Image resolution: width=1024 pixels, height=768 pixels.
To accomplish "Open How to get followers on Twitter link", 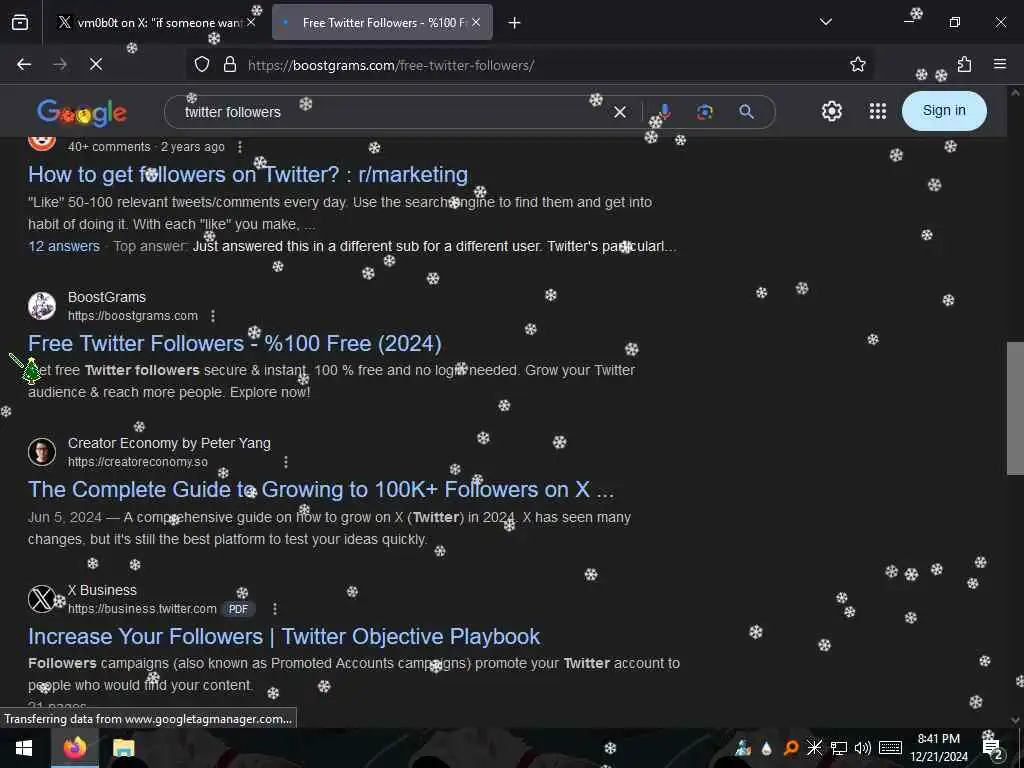I will coord(248,174).
